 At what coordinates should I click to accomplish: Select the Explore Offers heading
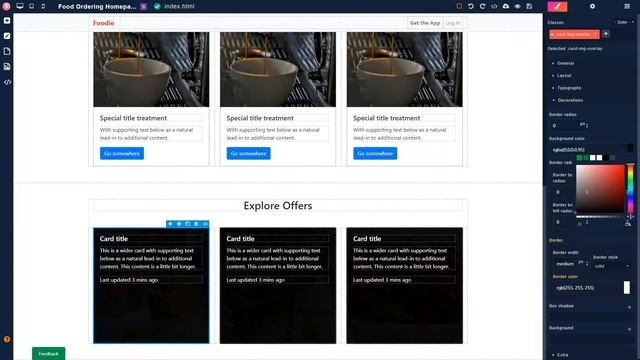coord(278,206)
